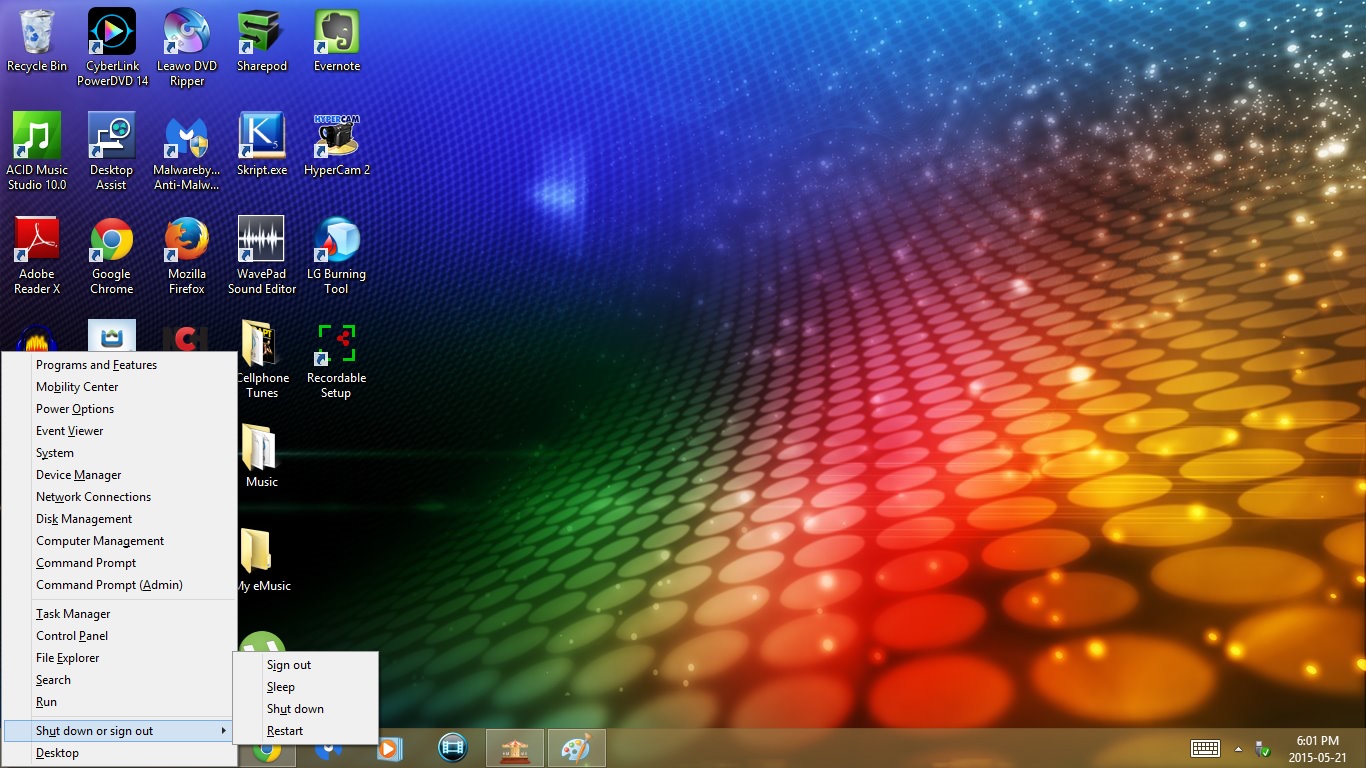Select the Adobe Reader X icon
Image resolution: width=1366 pixels, height=768 pixels.
(37, 256)
